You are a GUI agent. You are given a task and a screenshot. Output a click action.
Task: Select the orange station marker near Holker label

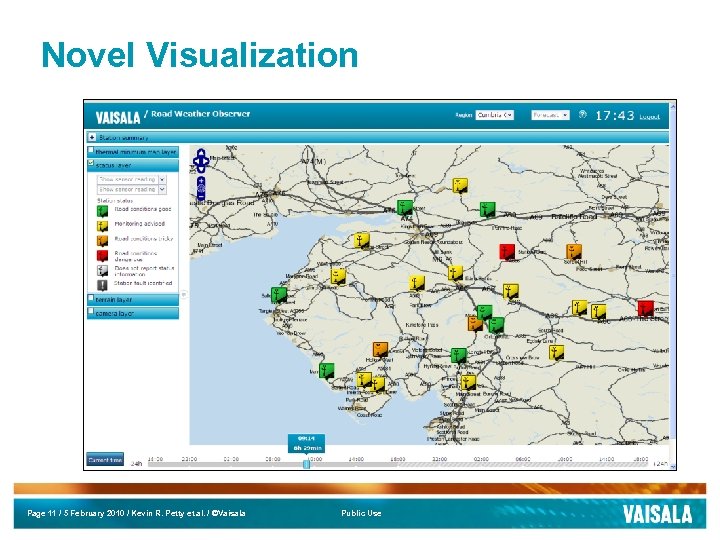point(380,349)
